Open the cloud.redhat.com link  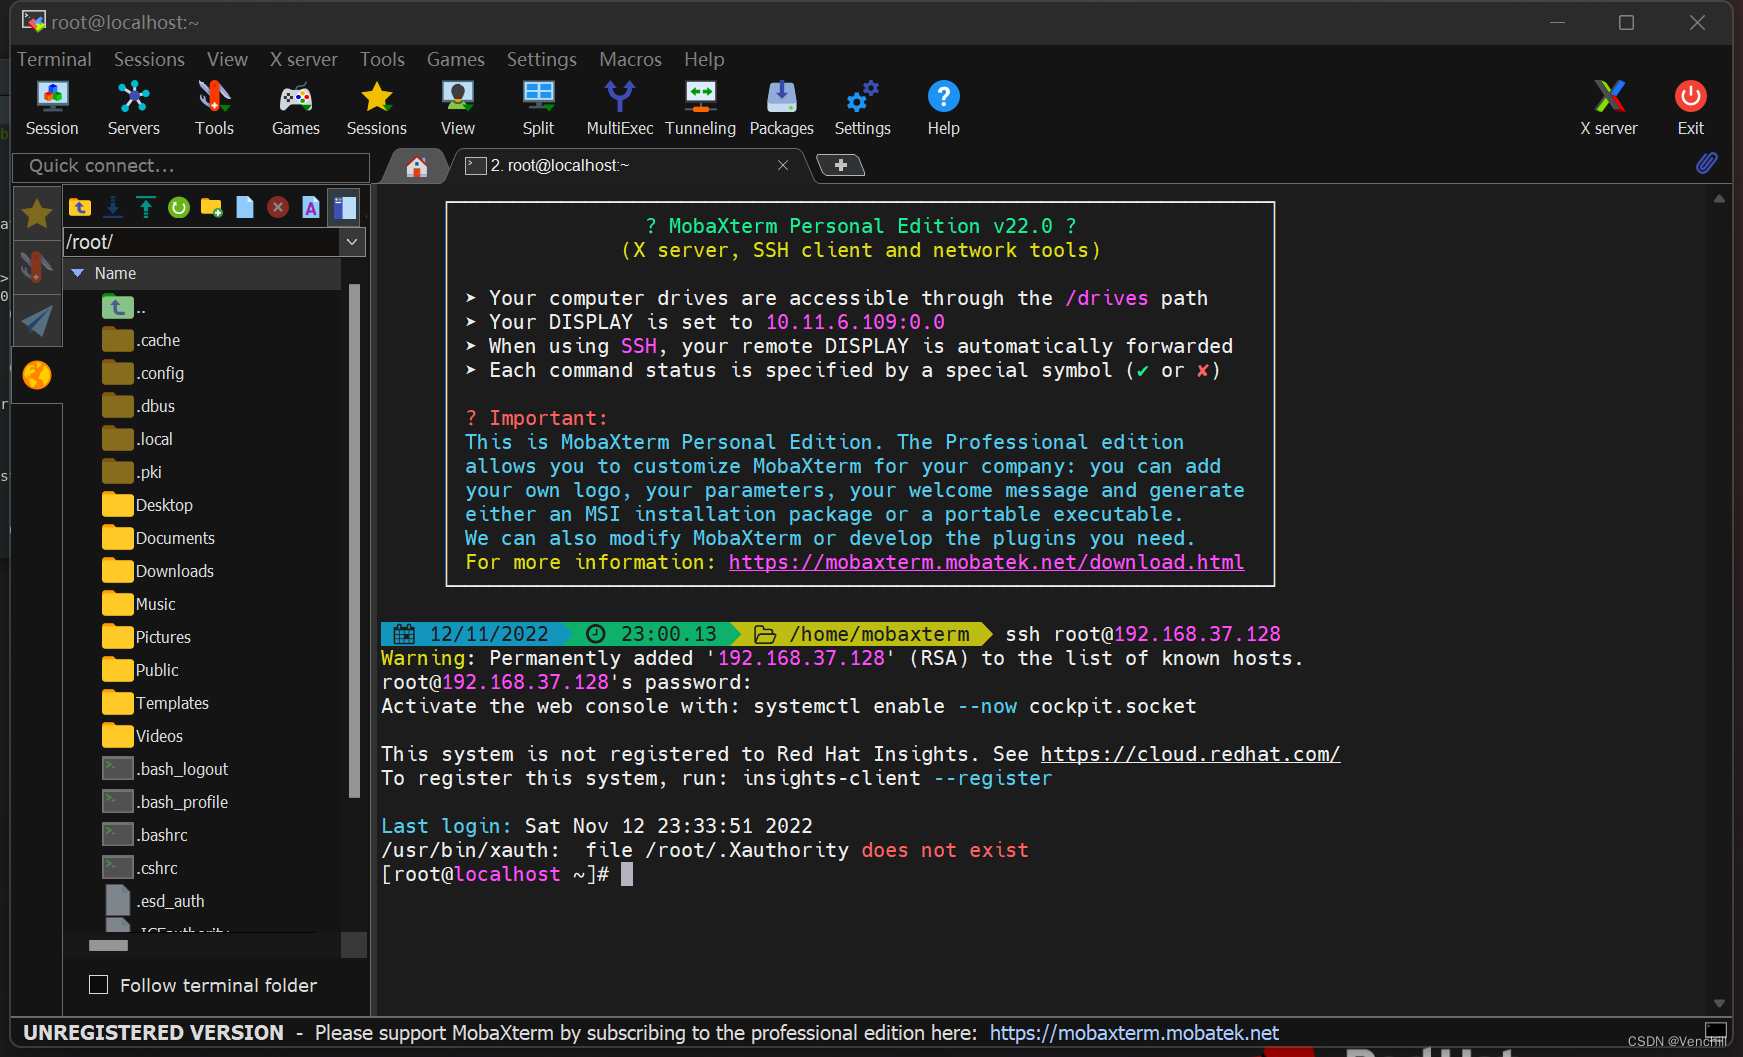coord(1190,754)
